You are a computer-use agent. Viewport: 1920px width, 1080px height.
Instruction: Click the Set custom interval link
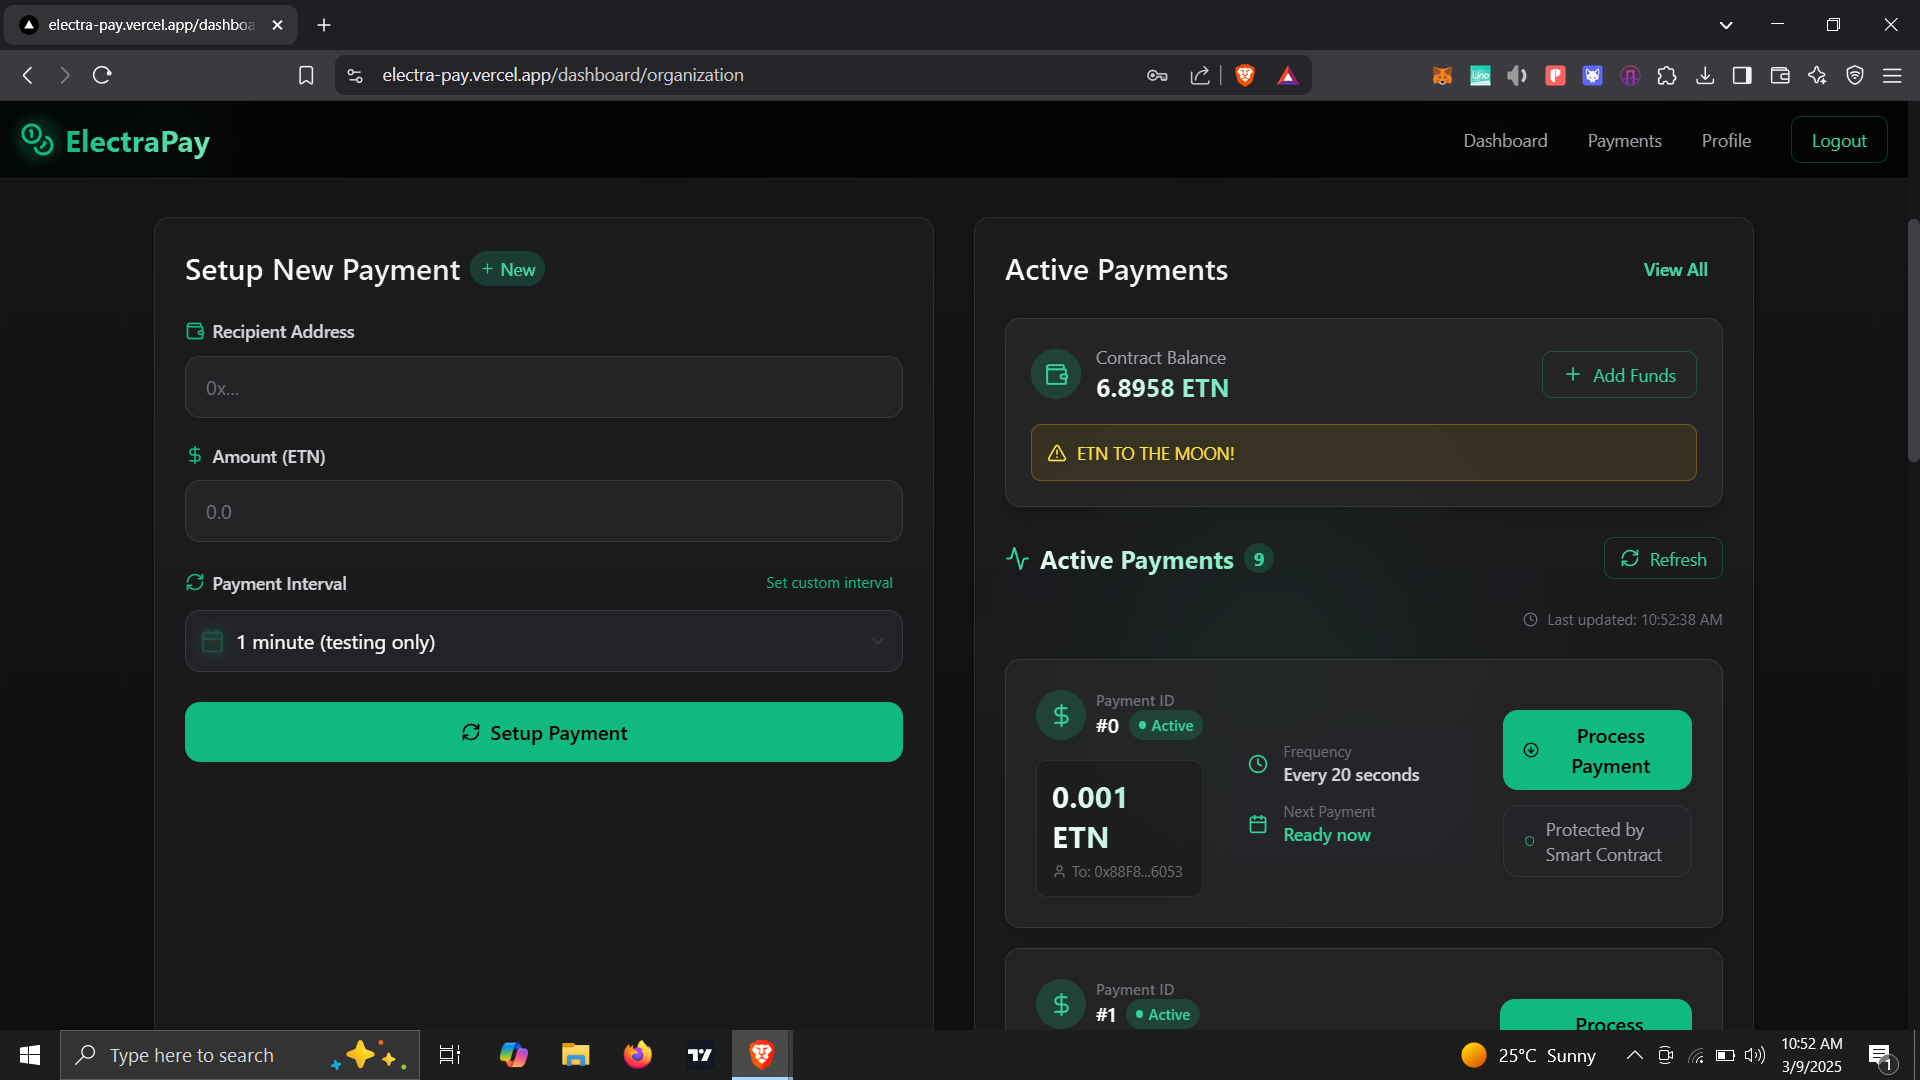(829, 582)
